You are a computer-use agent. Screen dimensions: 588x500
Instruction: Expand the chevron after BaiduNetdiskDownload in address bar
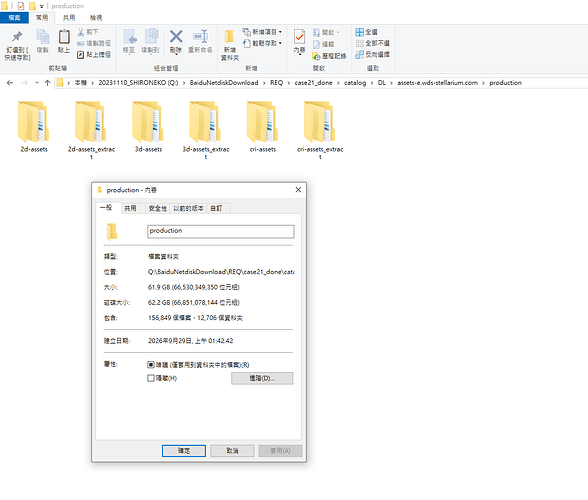point(264,83)
